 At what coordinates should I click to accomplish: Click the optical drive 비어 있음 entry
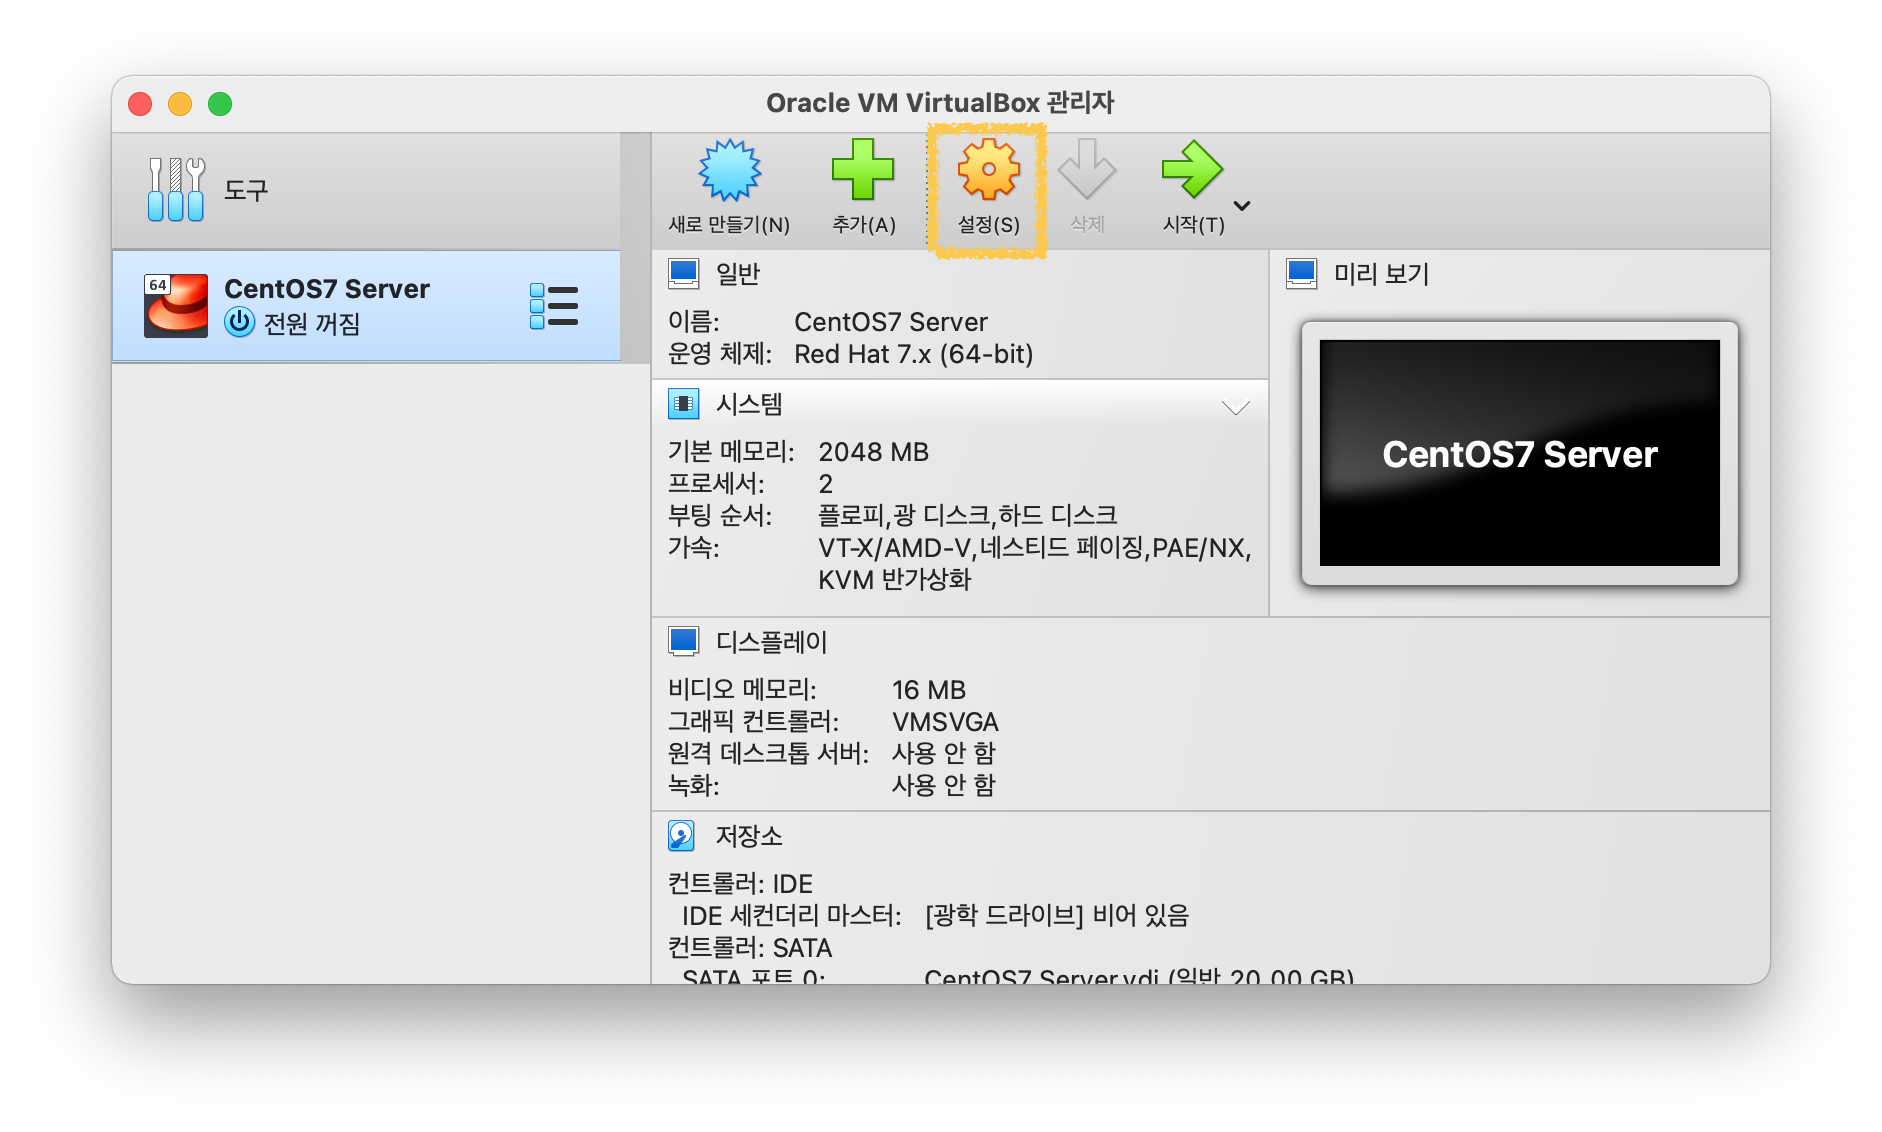tap(1057, 916)
